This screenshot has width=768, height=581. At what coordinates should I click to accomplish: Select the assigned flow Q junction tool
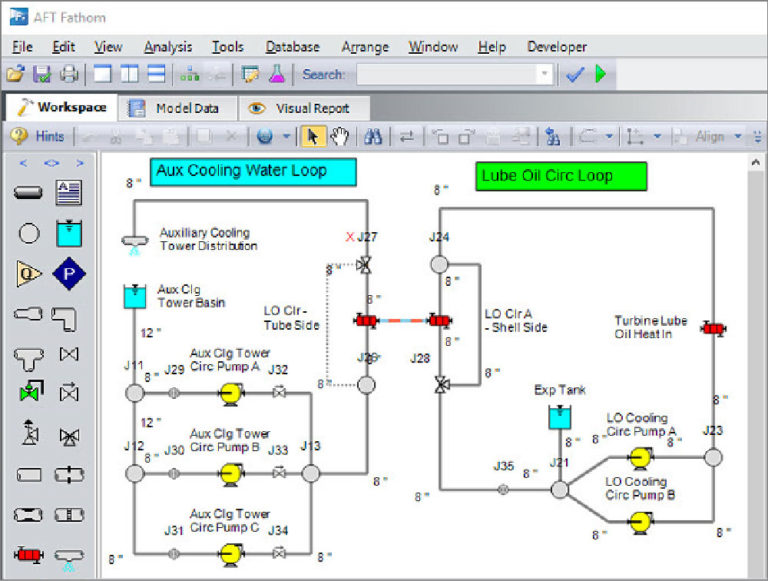(28, 273)
